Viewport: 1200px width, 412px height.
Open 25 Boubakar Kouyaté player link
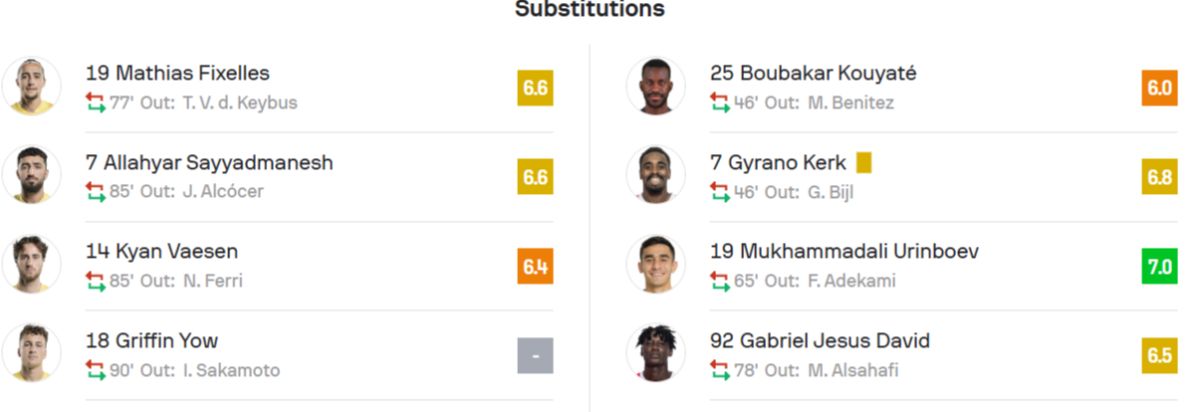point(813,73)
